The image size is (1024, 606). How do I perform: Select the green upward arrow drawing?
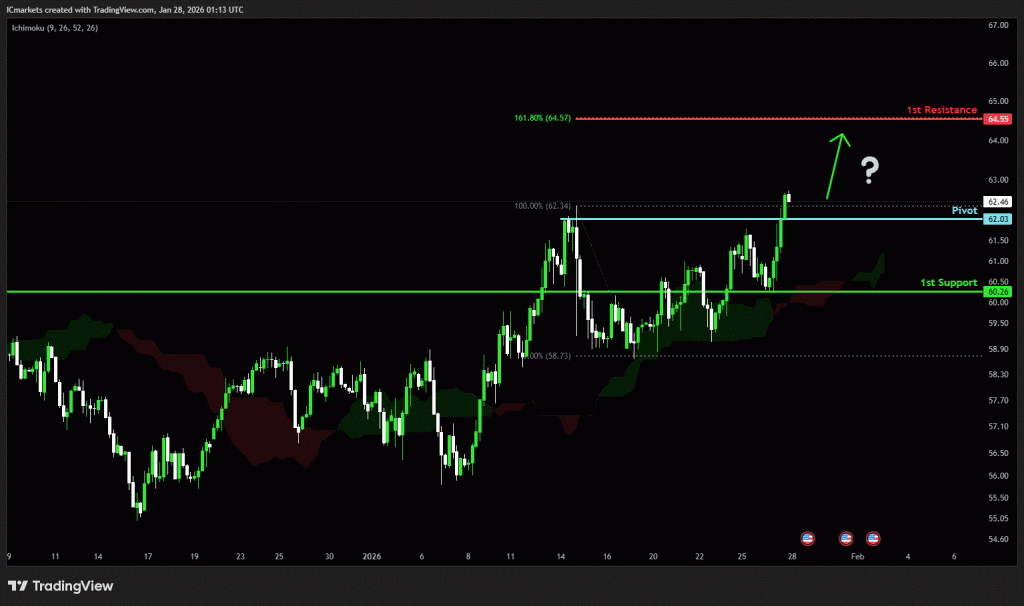pyautogui.click(x=835, y=165)
